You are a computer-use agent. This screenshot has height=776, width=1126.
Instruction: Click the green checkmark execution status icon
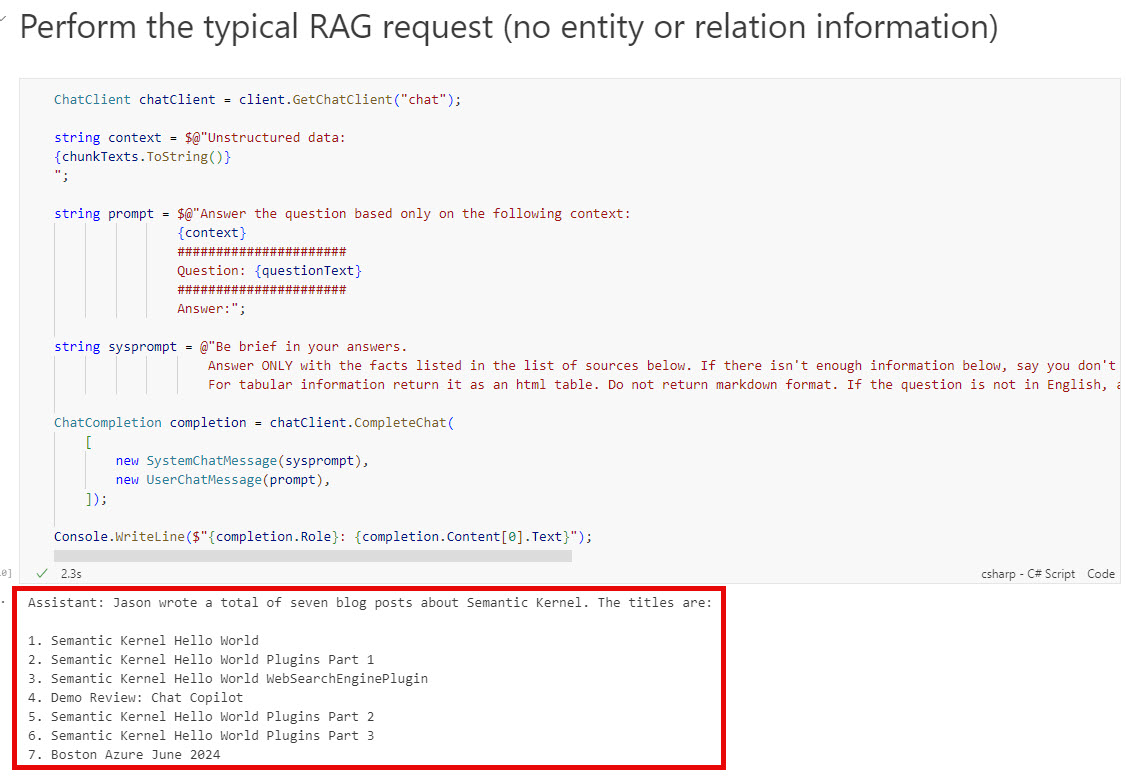coord(42,573)
